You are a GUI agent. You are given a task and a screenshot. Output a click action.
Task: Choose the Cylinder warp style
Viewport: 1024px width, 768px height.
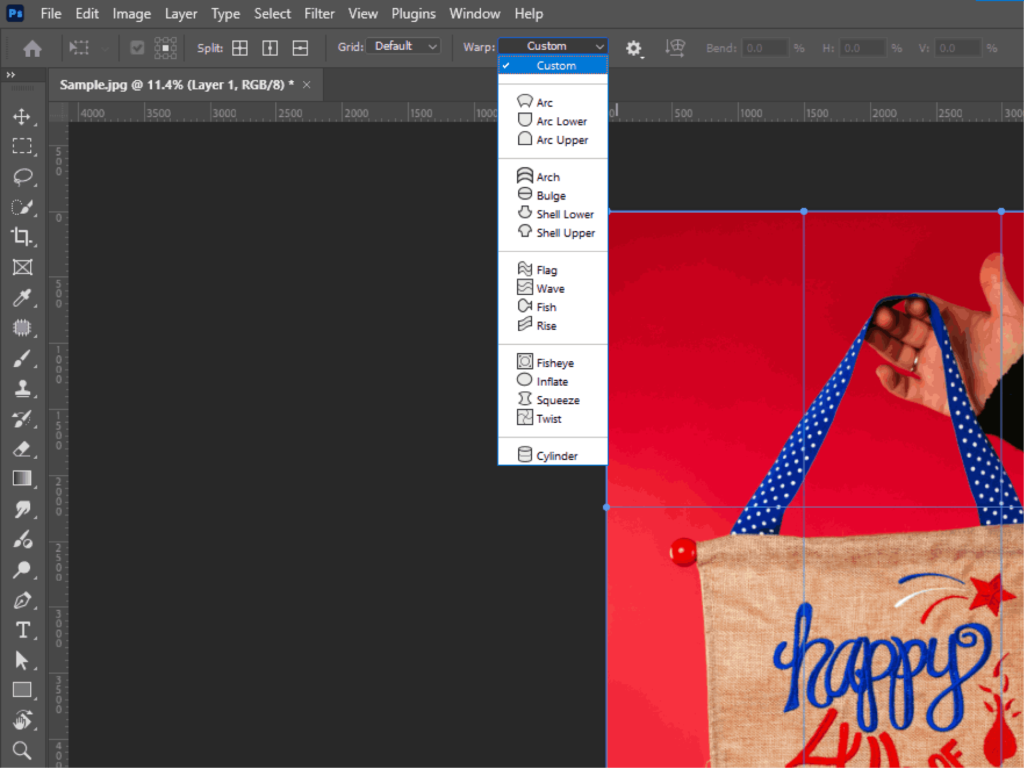(553, 455)
